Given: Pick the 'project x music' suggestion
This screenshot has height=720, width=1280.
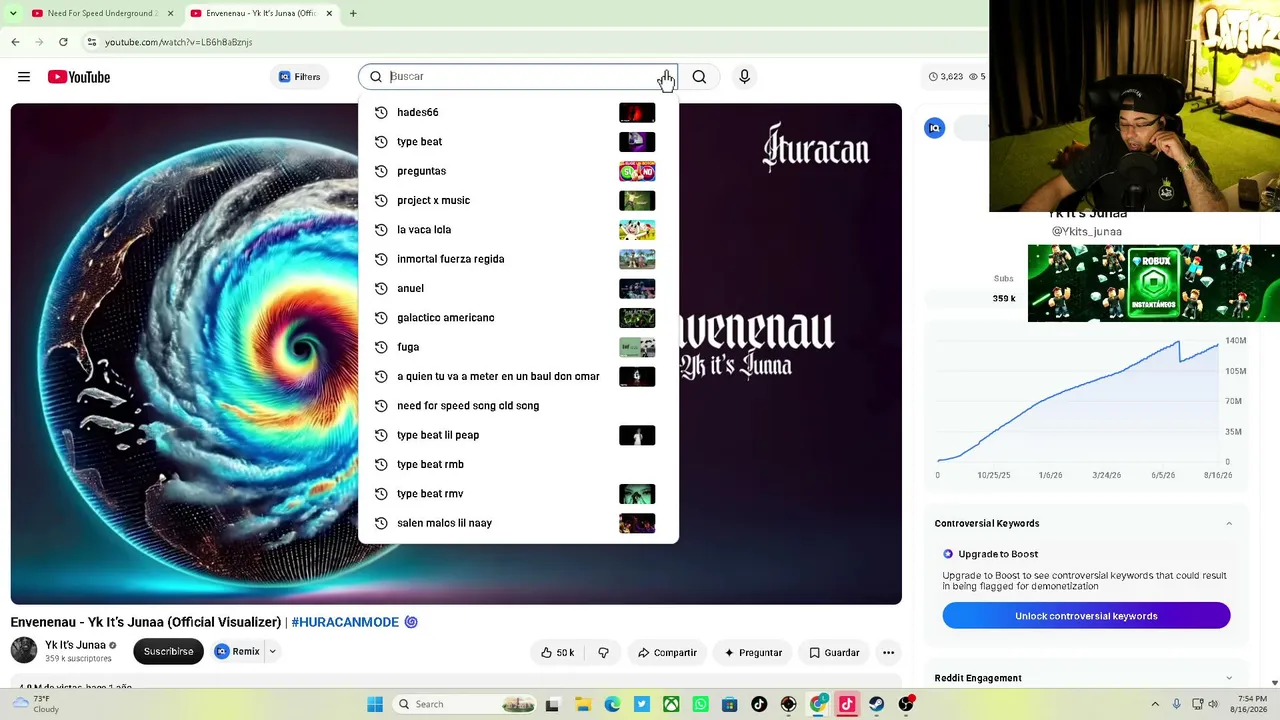Looking at the screenshot, I should click(x=518, y=200).
